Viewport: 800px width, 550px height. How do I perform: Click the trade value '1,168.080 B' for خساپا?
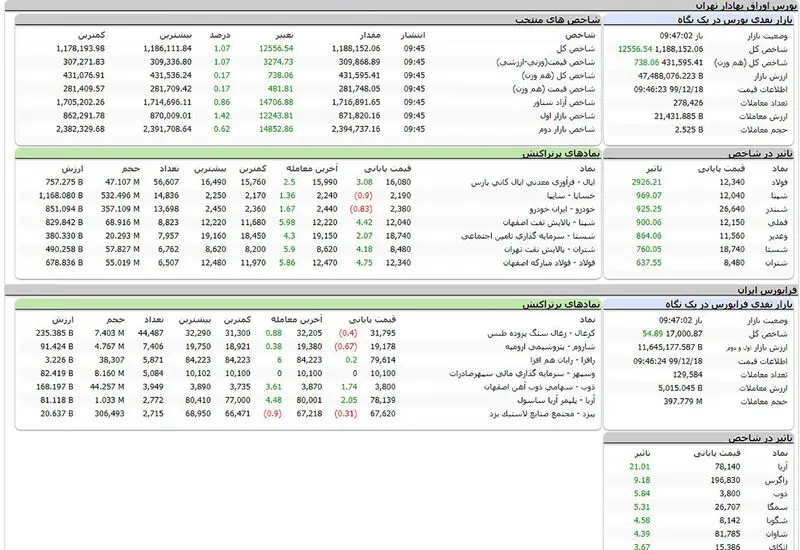tap(61, 195)
